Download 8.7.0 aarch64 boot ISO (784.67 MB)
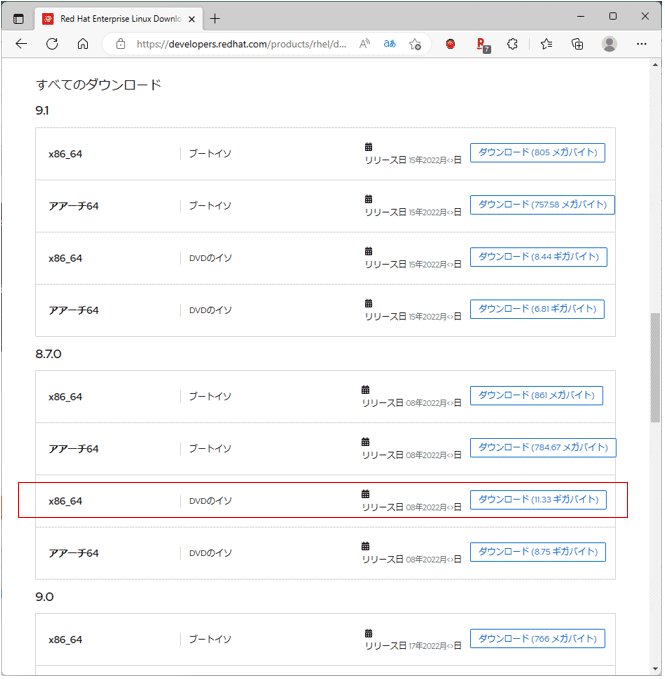665x679 pixels. (543, 447)
